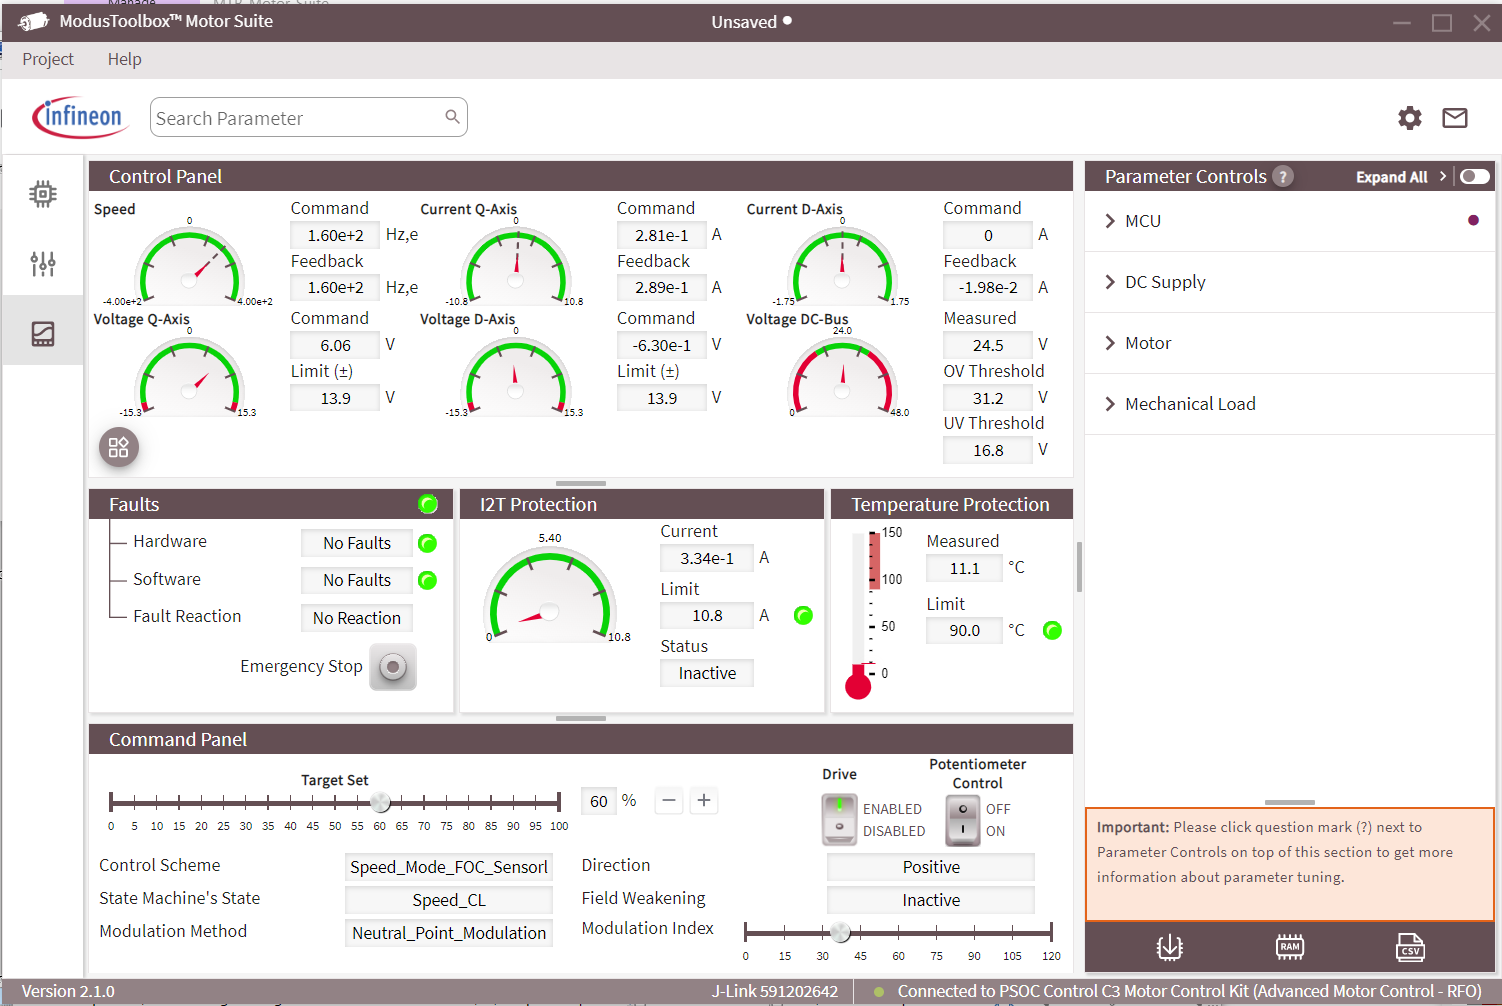The image size is (1502, 1006).
Task: Click the UV Threshold value field
Action: (x=988, y=451)
